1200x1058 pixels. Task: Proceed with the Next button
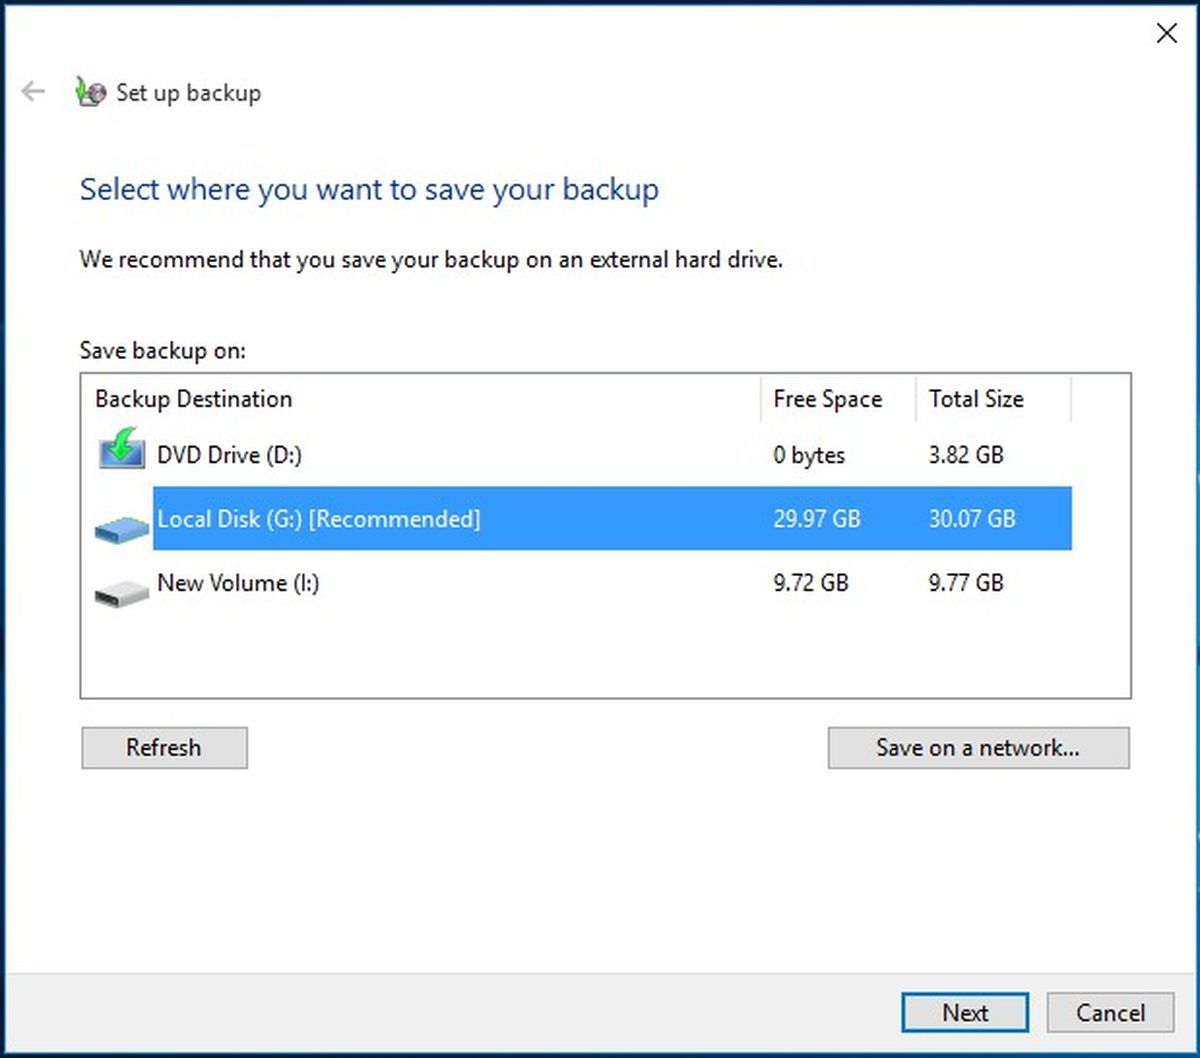coord(965,1012)
